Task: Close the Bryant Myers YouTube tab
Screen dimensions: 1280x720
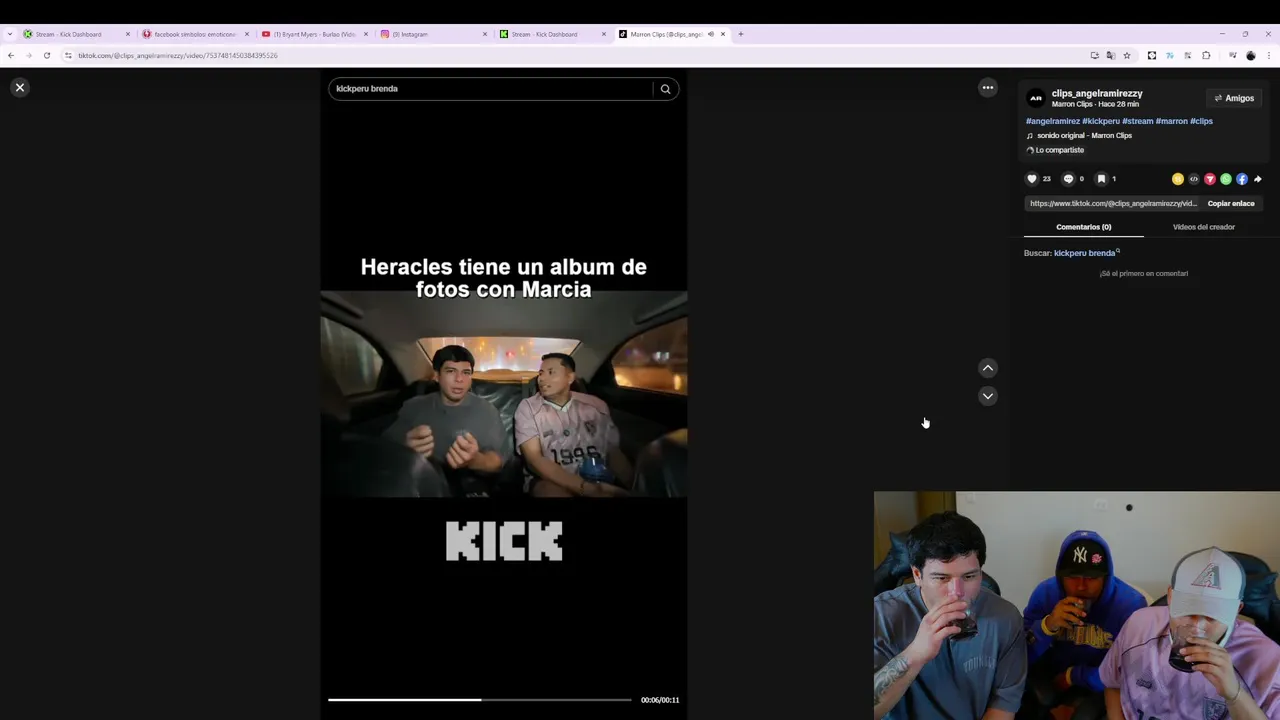Action: (366, 34)
